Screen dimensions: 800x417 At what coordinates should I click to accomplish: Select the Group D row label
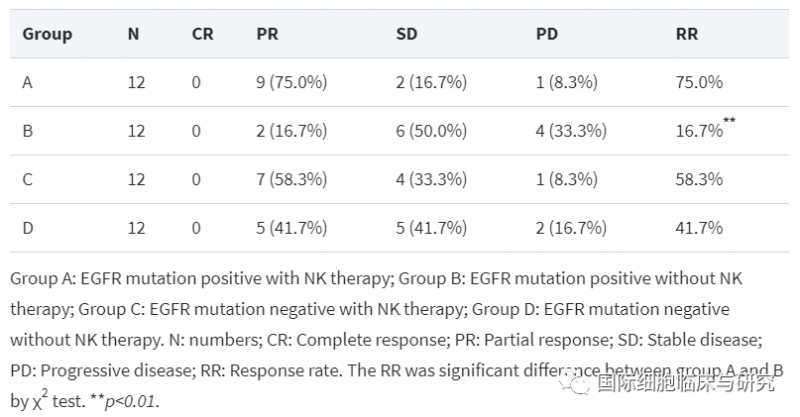pos(28,227)
